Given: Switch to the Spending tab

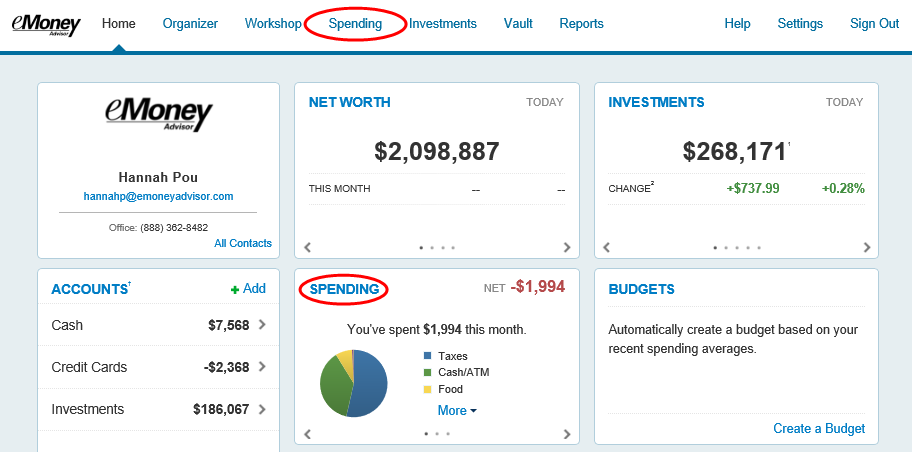Looking at the screenshot, I should coord(355,24).
